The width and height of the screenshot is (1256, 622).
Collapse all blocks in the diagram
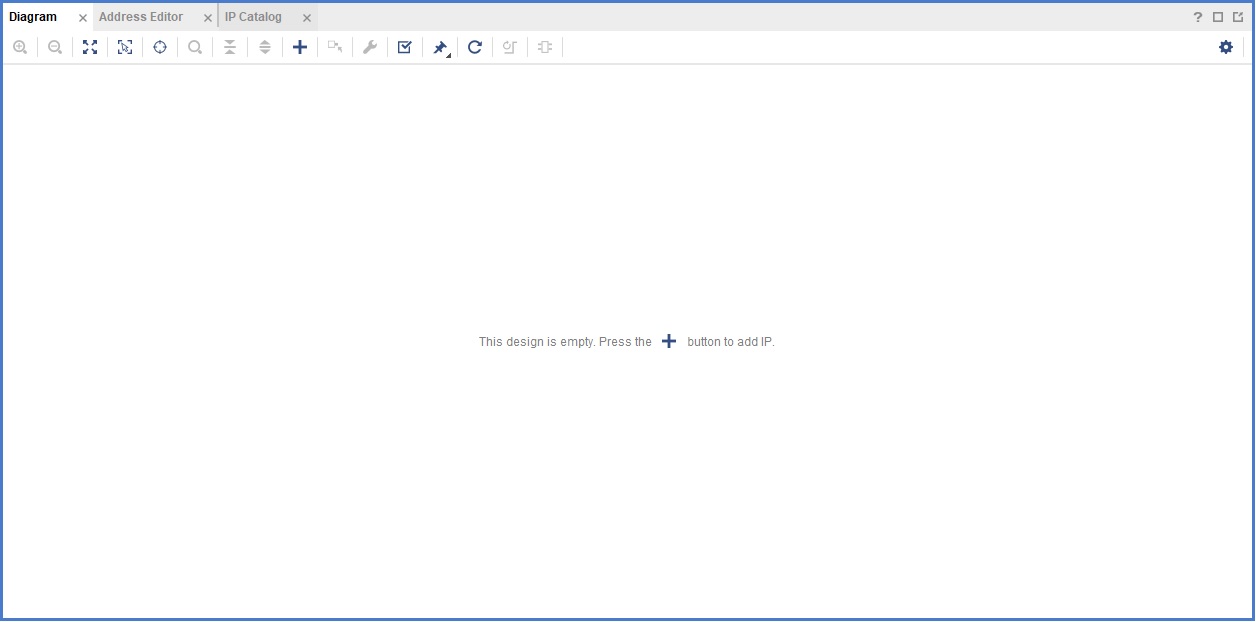(x=230, y=47)
